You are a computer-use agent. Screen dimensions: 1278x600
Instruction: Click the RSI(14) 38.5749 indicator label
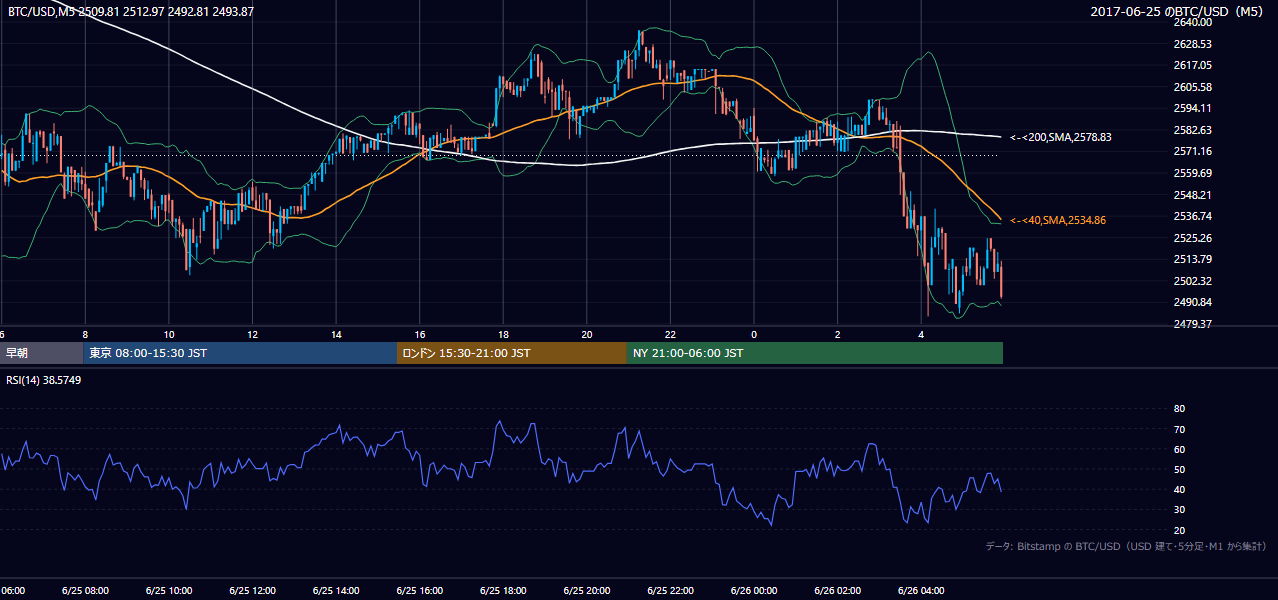click(43, 380)
